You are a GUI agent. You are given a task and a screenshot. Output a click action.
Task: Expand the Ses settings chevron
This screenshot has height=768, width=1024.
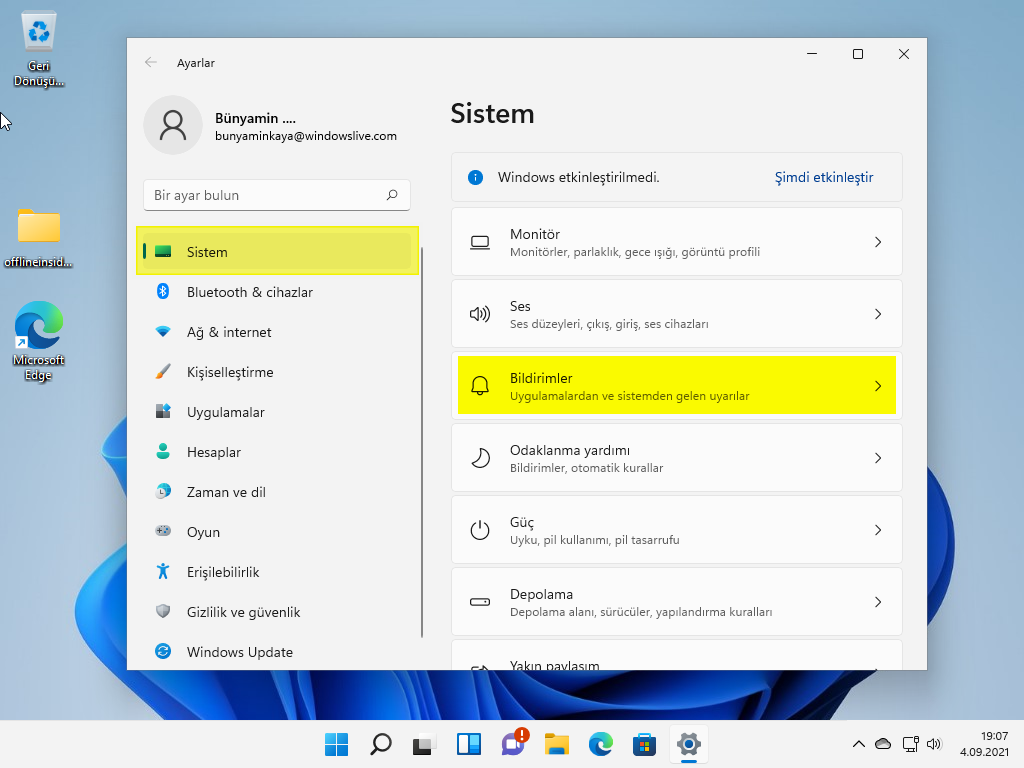878,313
